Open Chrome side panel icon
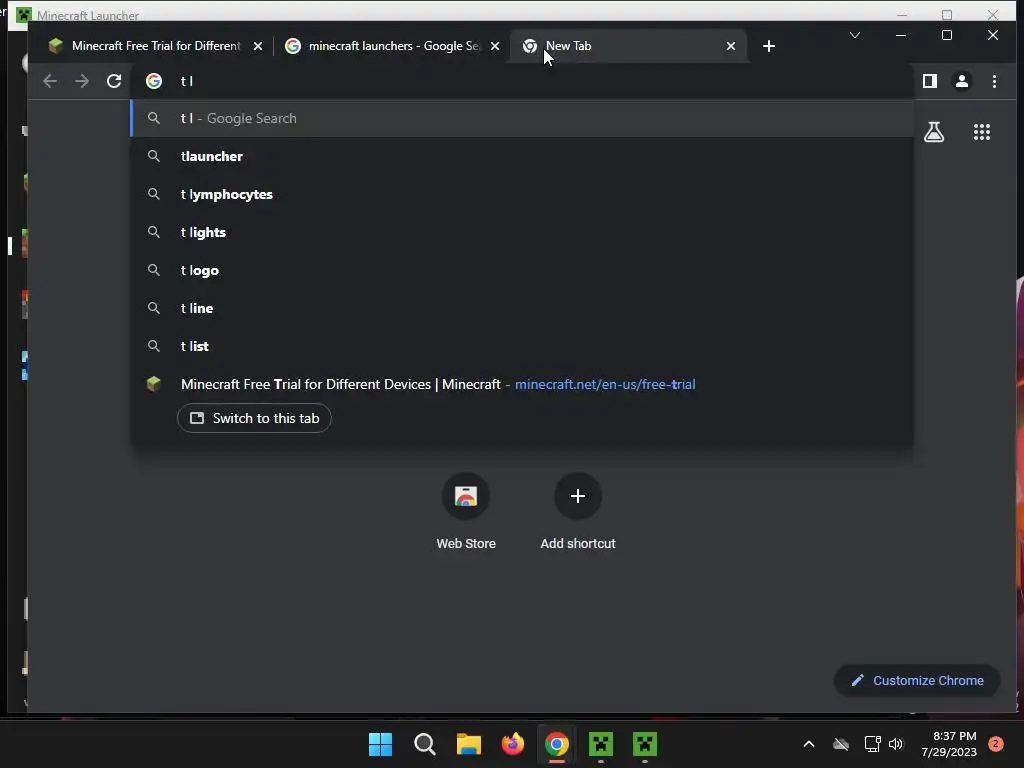1024x768 pixels. click(930, 81)
